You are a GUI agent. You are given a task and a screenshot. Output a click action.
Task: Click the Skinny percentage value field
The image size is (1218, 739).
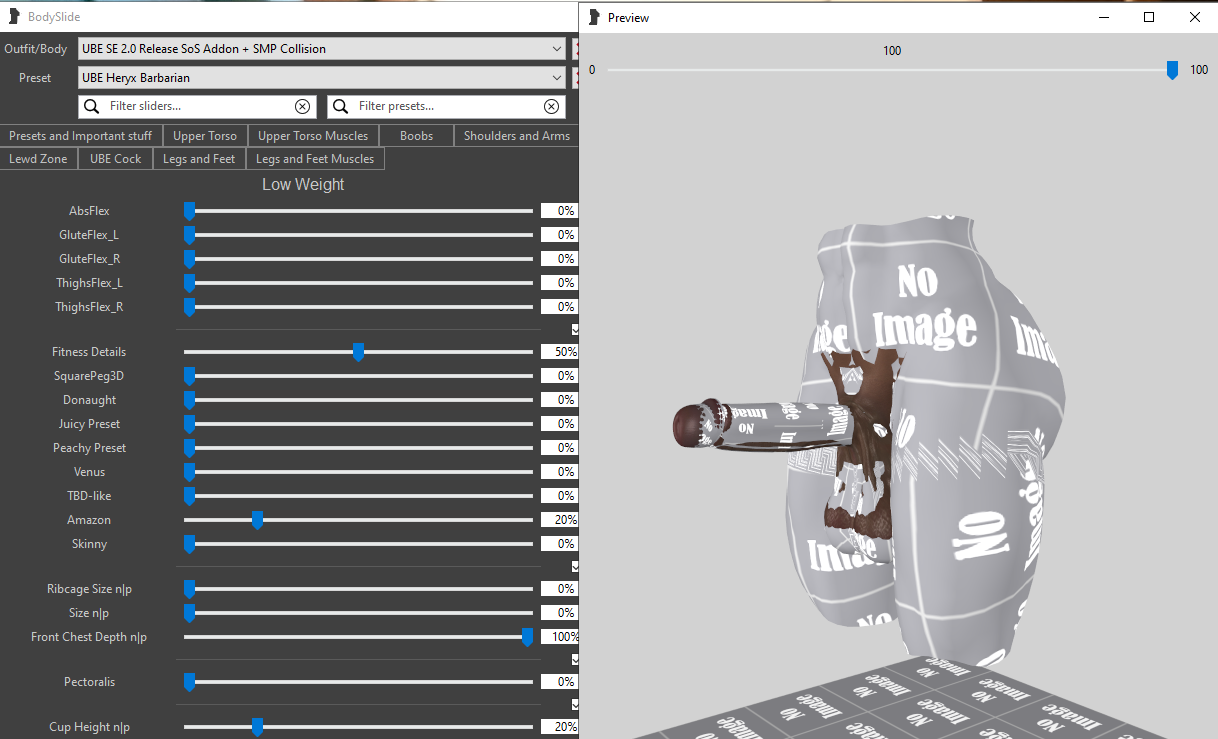pos(559,544)
